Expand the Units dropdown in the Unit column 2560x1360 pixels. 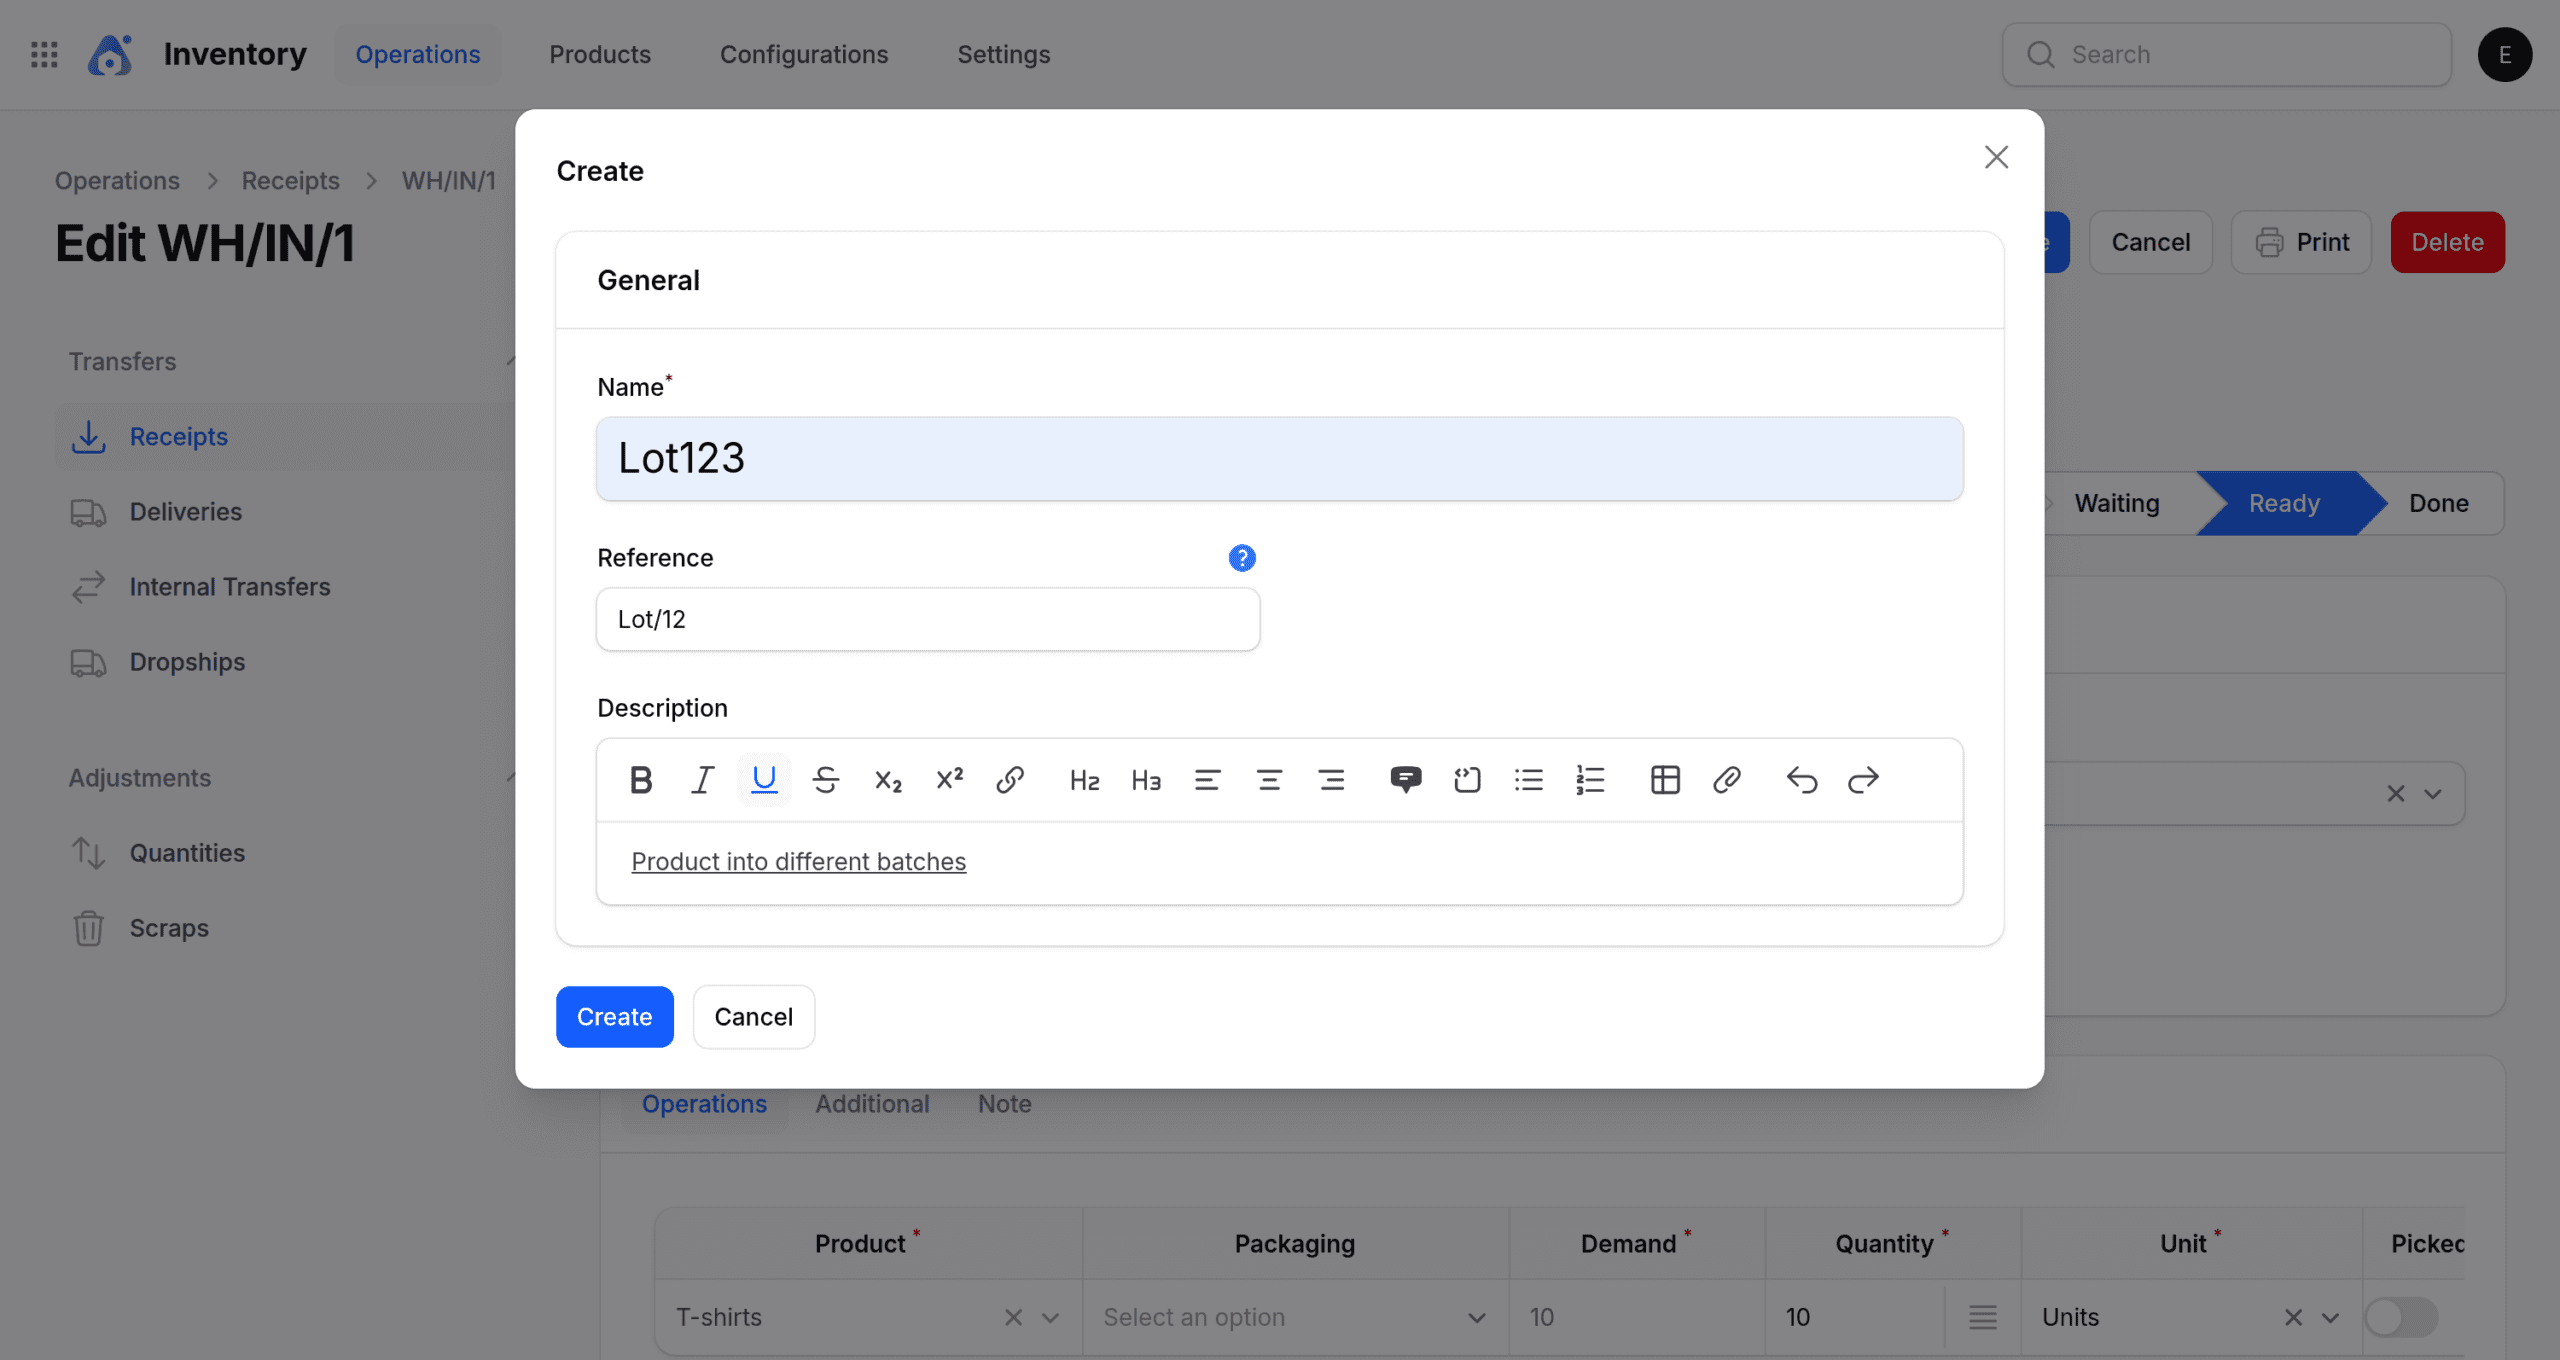2330,1317
